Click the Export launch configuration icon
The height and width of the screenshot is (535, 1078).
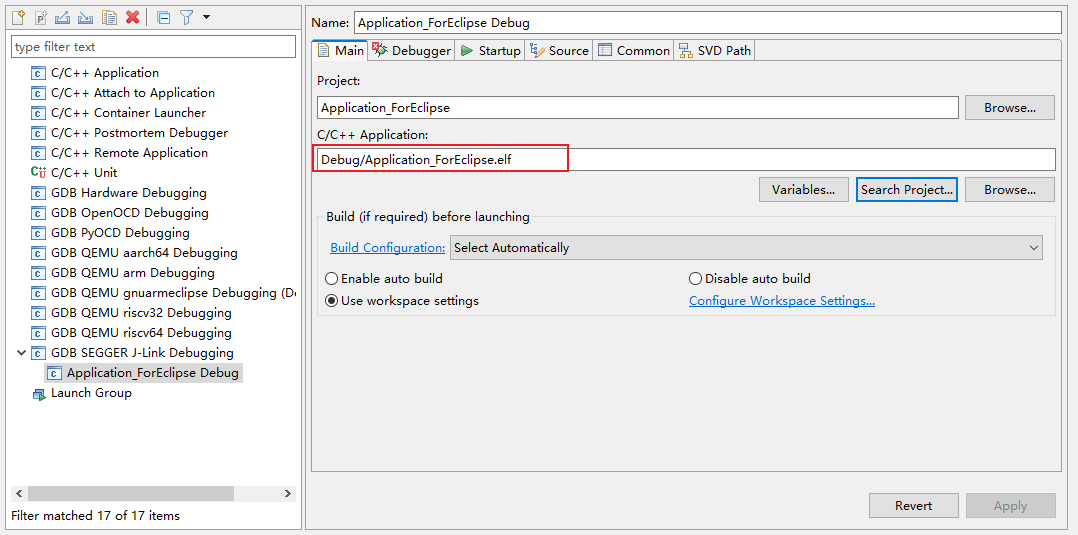(63, 17)
